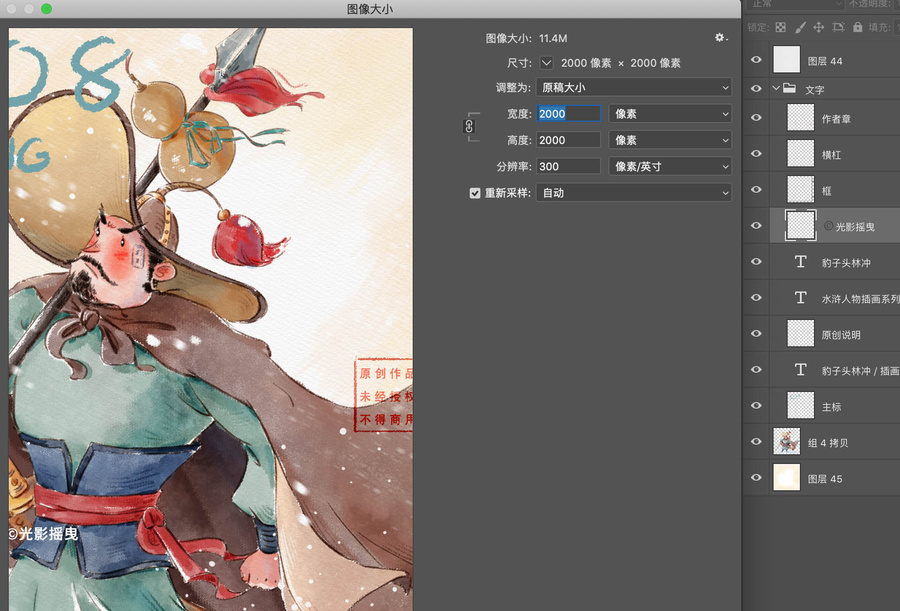Click the lock image pixels brush icon
The image size is (900, 611).
pos(800,27)
